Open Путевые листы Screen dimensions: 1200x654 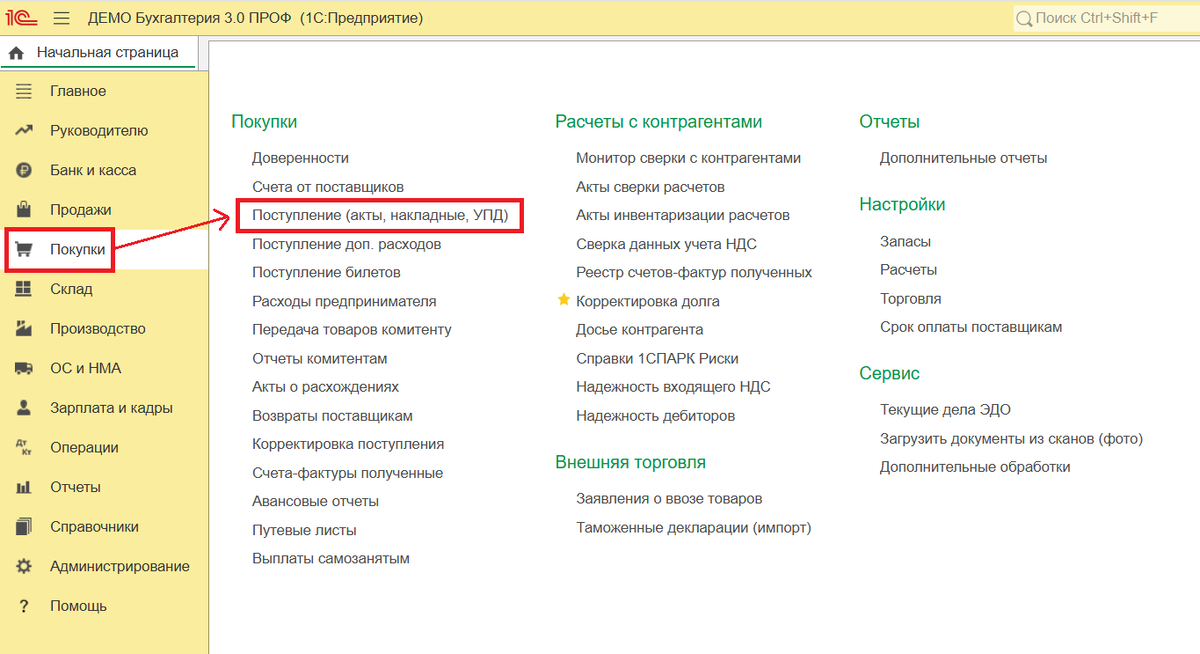pos(304,530)
